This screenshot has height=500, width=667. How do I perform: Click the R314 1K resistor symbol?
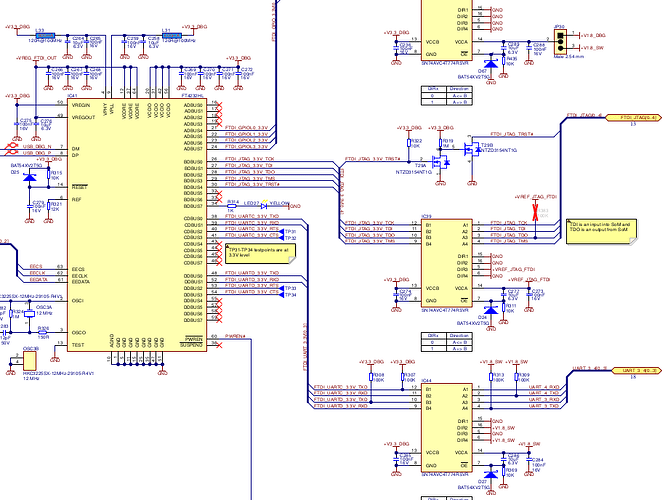tap(231, 206)
